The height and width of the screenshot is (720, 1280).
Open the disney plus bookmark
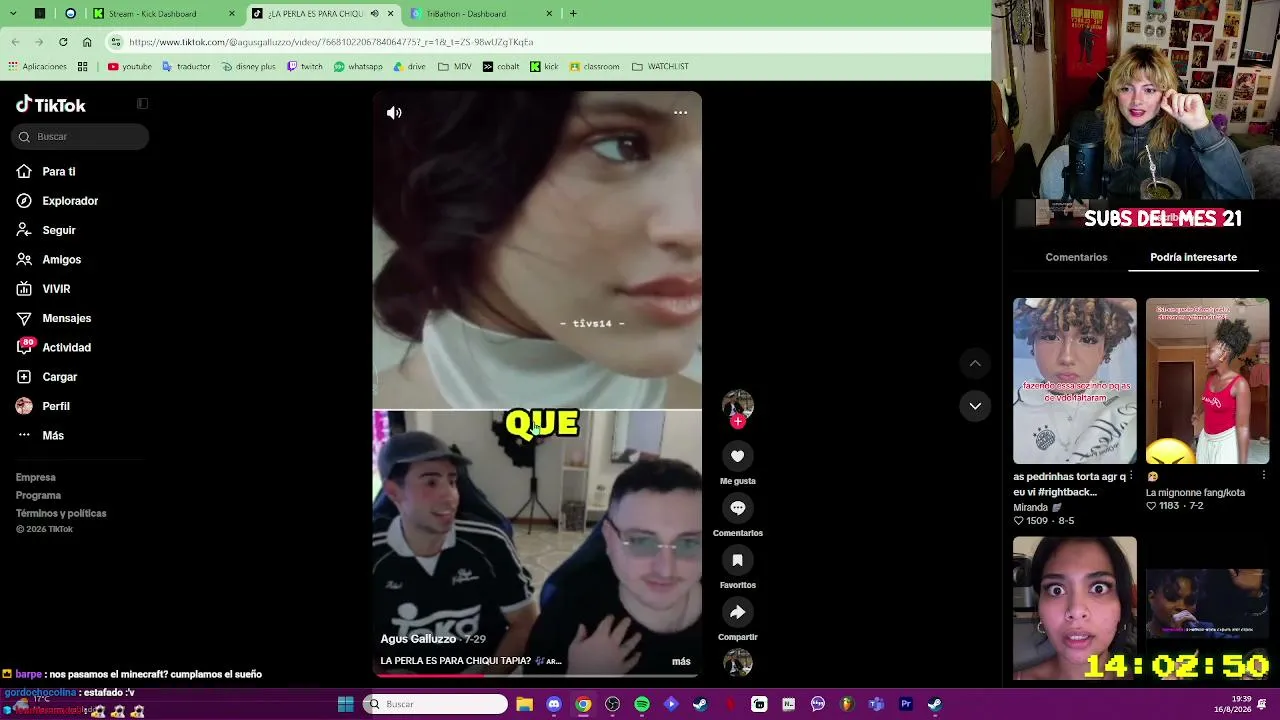pos(248,67)
